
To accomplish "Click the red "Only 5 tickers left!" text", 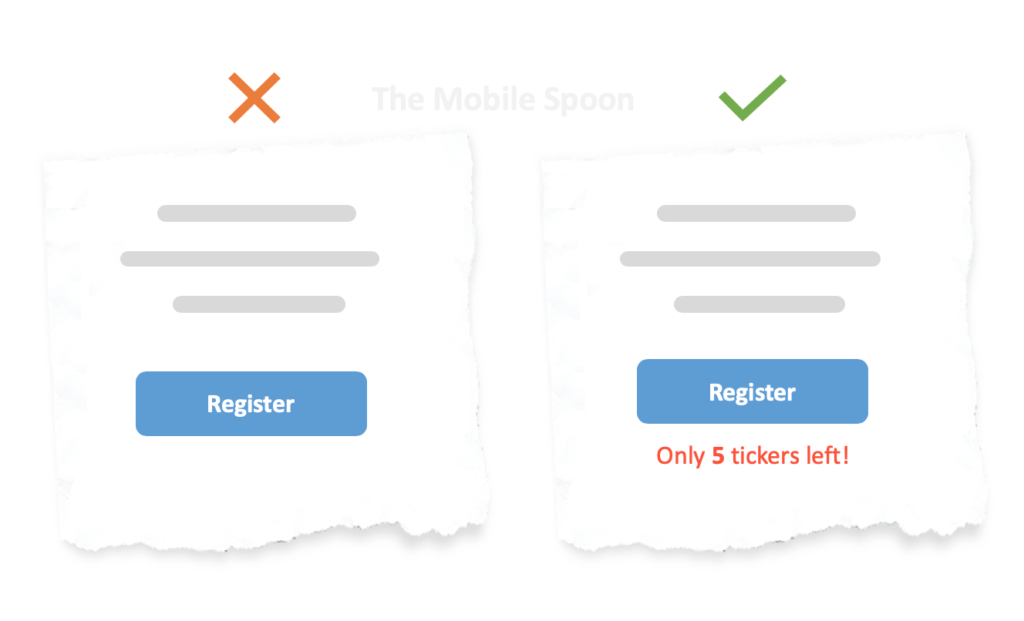I will point(752,456).
